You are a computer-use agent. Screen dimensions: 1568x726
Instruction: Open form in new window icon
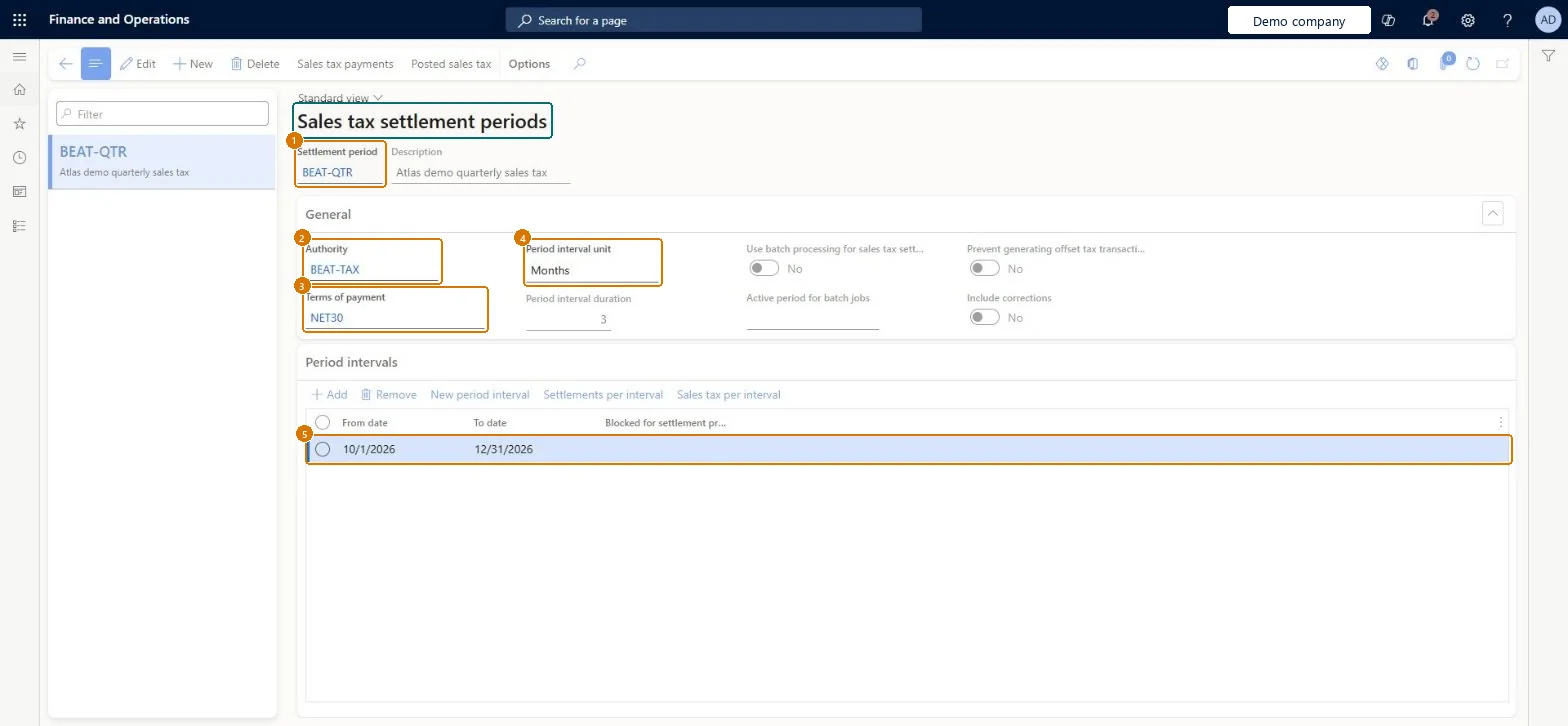(x=1502, y=64)
